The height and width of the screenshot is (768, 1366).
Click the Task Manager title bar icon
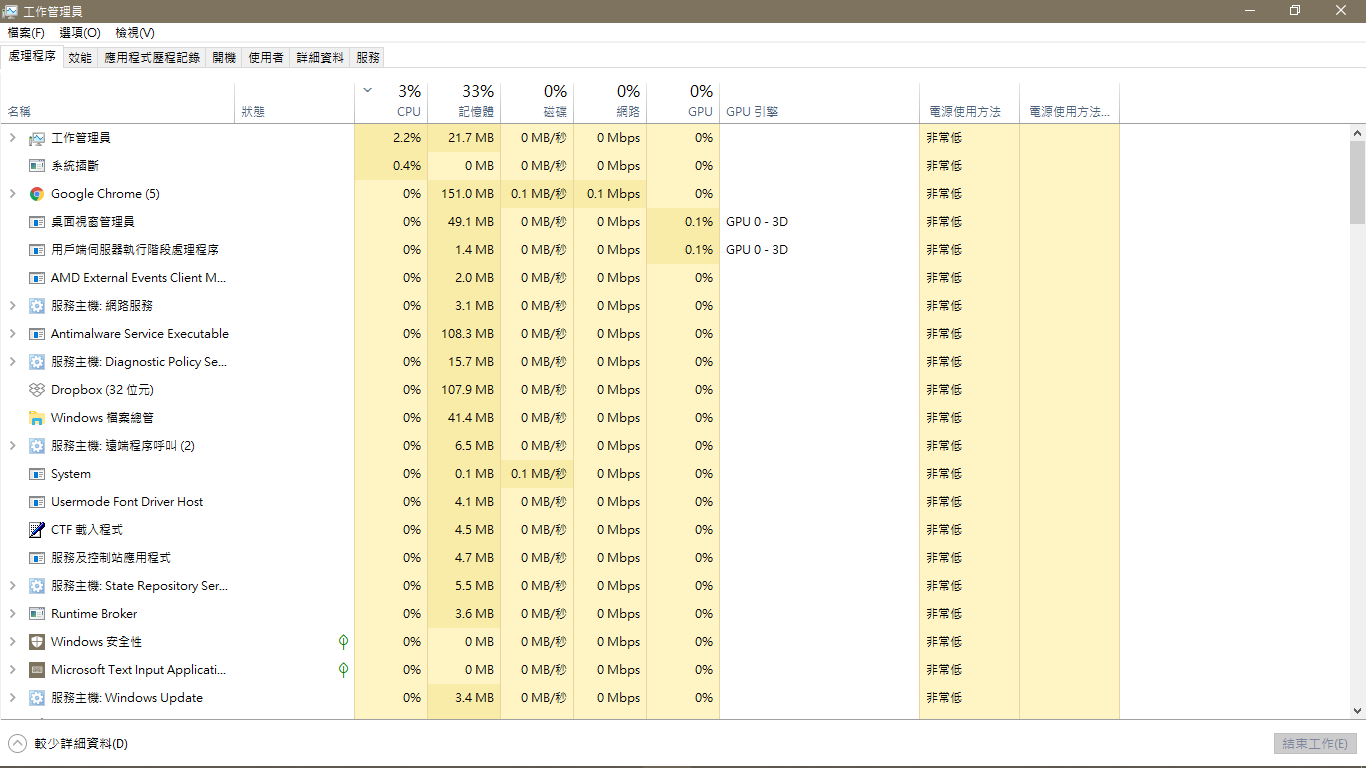[x=10, y=11]
